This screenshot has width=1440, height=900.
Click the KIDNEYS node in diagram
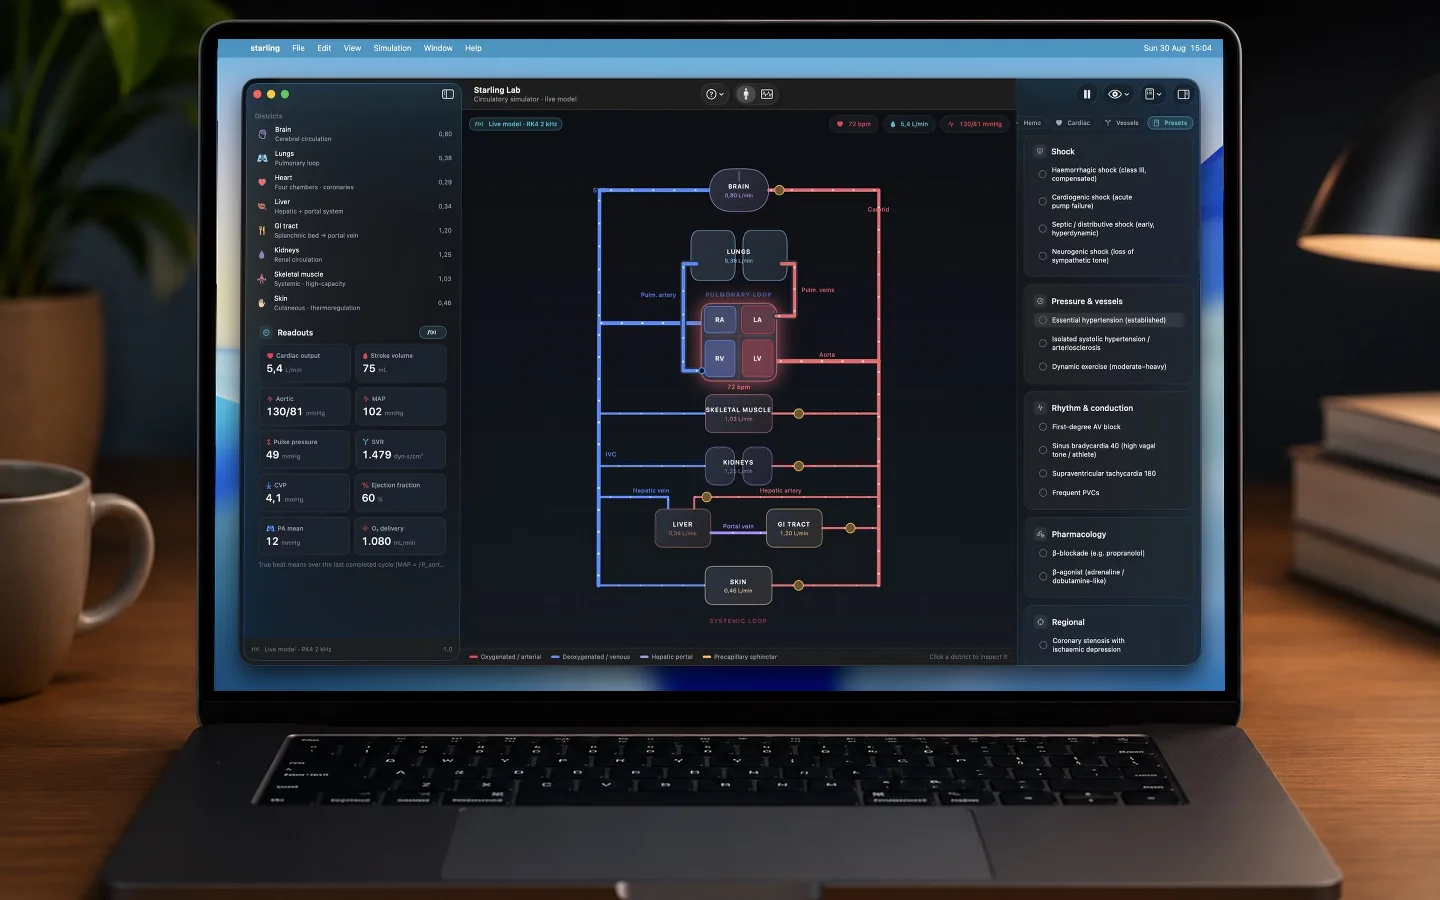(x=739, y=466)
